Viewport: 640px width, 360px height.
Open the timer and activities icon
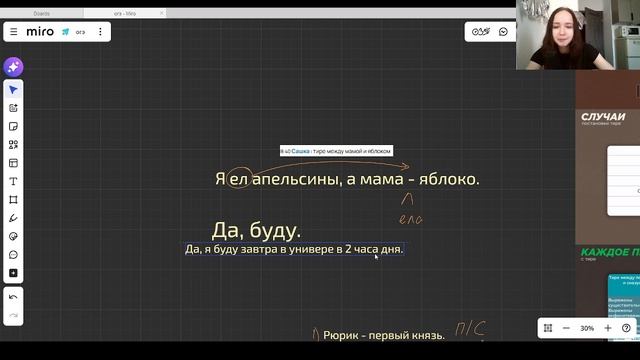click(x=480, y=31)
